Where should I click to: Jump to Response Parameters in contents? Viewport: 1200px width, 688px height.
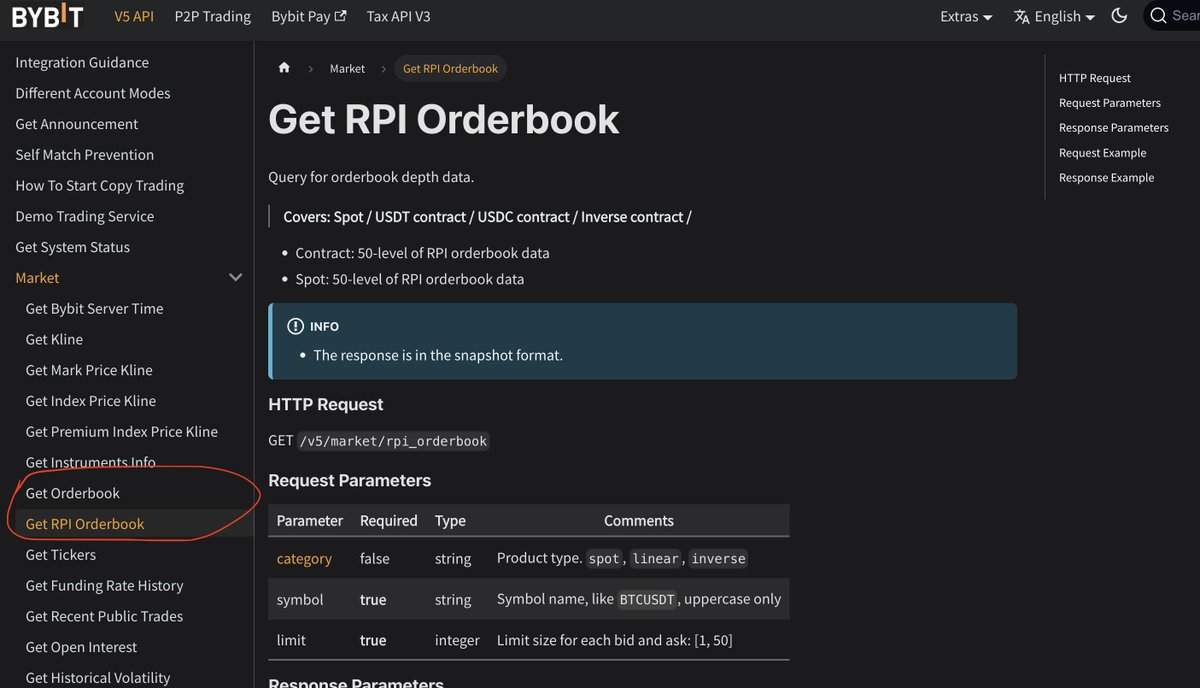tap(1114, 128)
